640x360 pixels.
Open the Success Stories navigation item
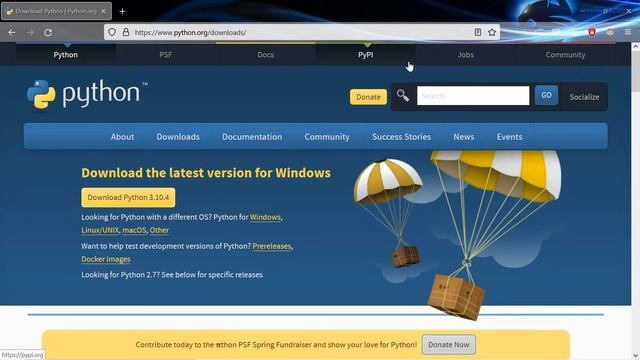(401, 137)
